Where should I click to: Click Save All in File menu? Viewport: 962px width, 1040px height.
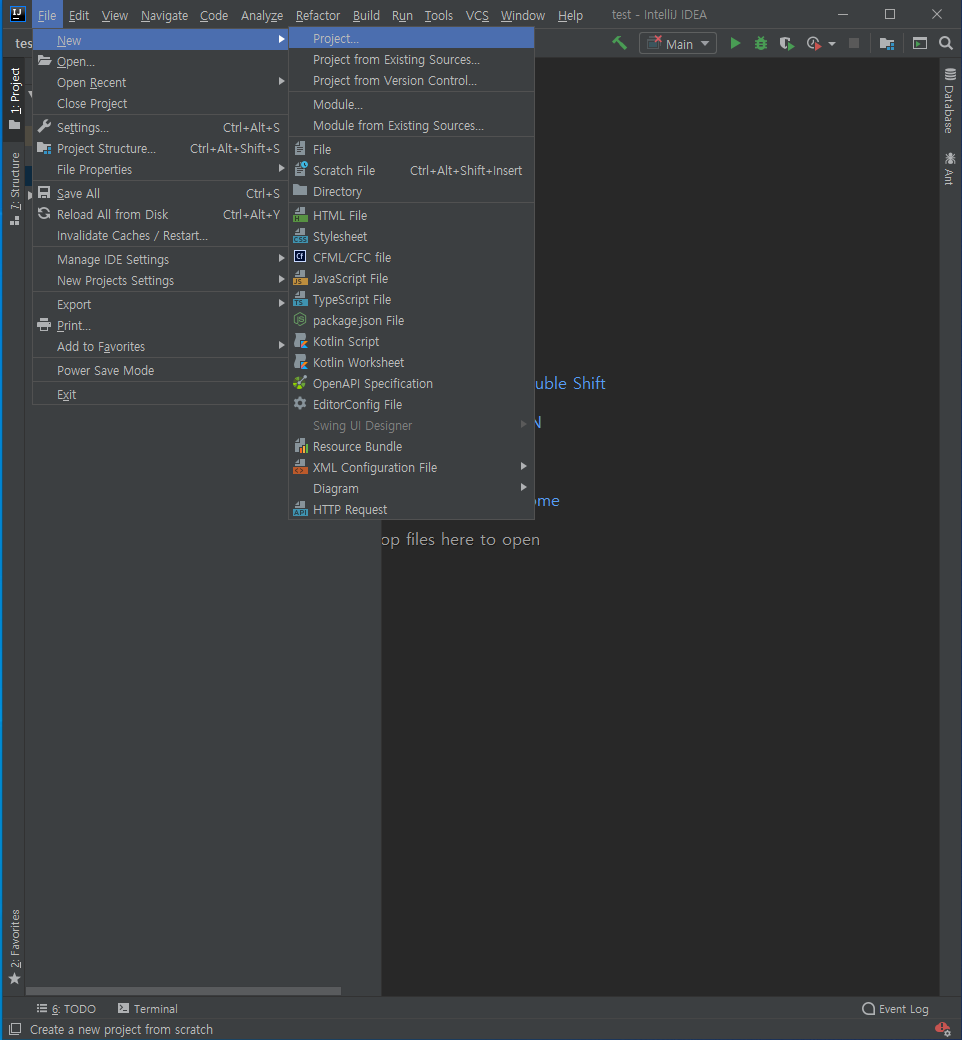click(x=161, y=193)
